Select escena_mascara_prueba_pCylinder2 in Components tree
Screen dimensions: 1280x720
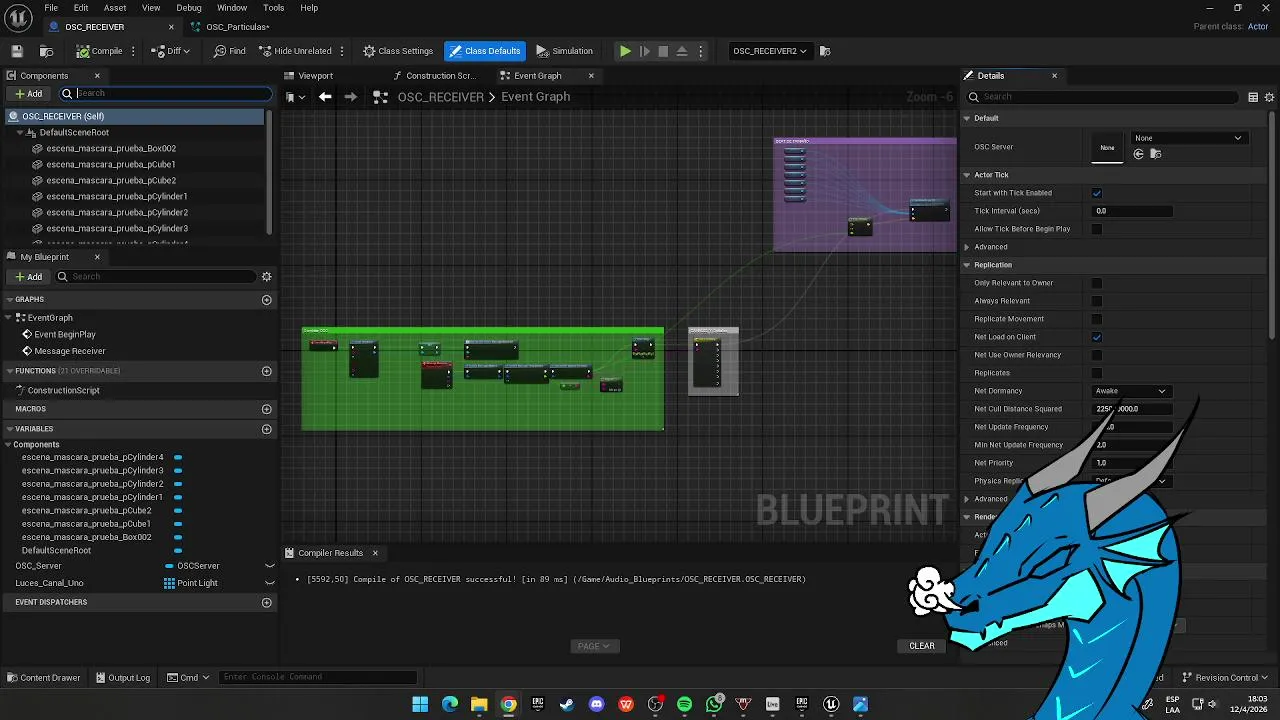tap(116, 212)
